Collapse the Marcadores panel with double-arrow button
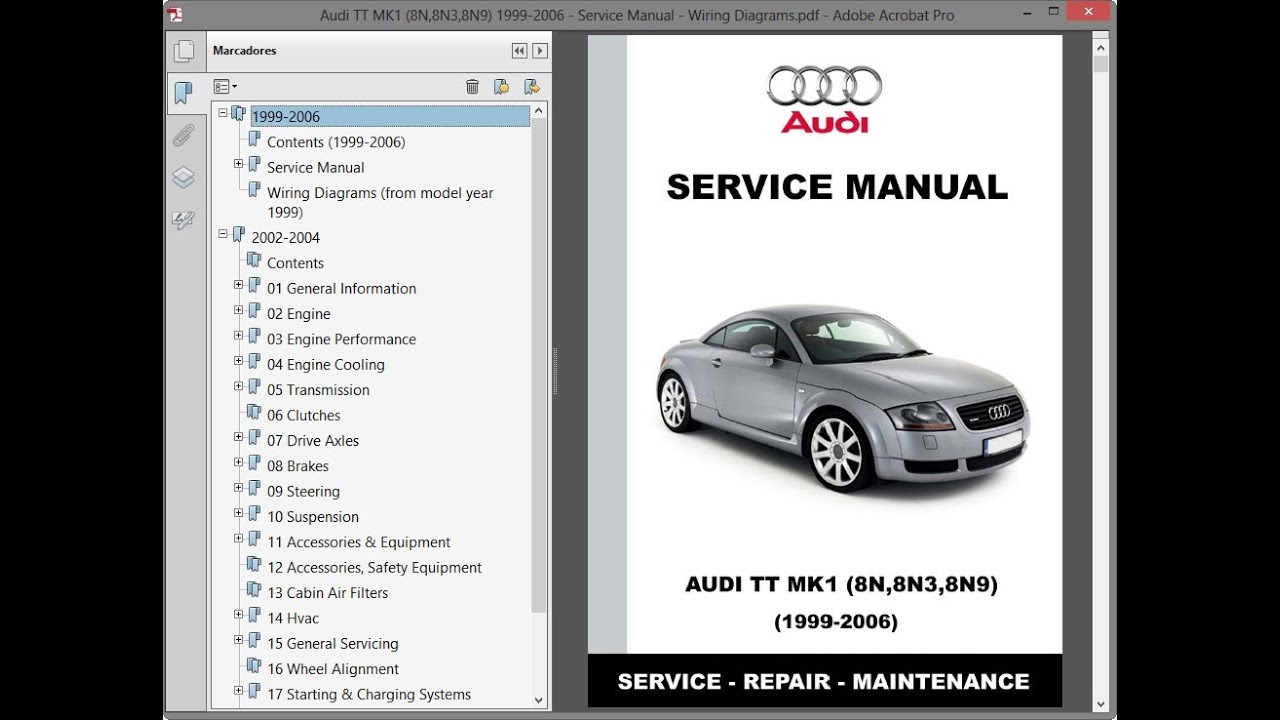This screenshot has height=720, width=1280. [519, 50]
